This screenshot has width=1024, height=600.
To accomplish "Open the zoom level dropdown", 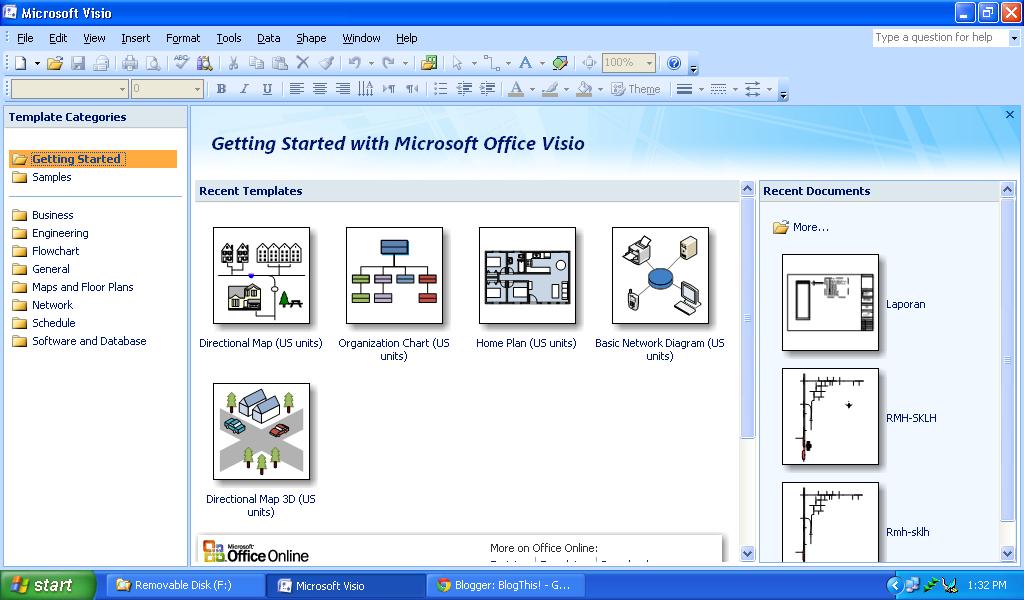I will point(650,63).
